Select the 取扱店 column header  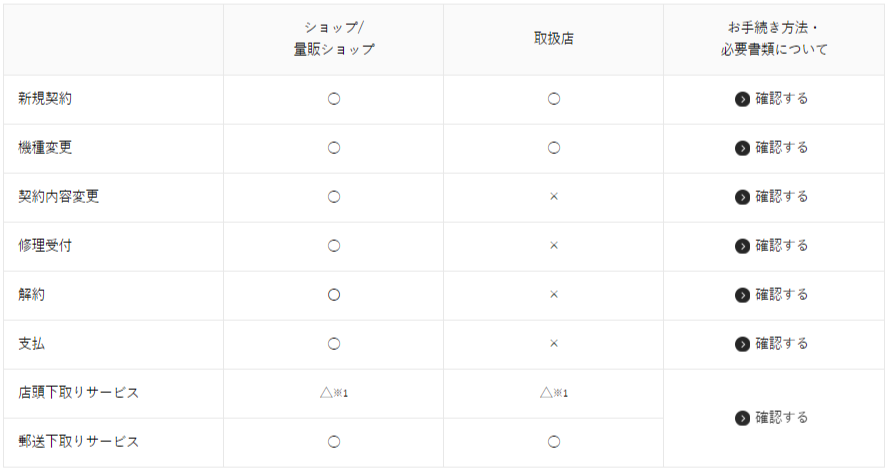(x=553, y=39)
